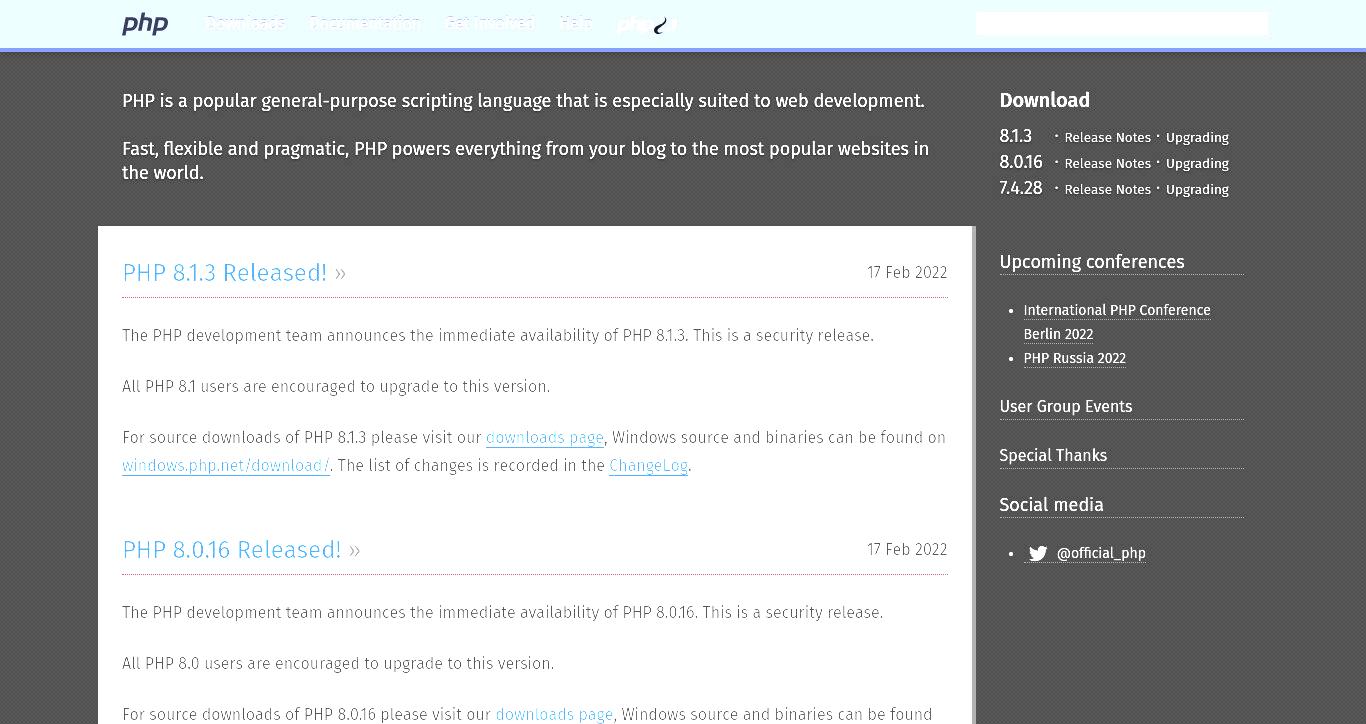Follow the windows.php.net/download/ link
Viewport: 1366px width, 724px height.
click(x=226, y=466)
